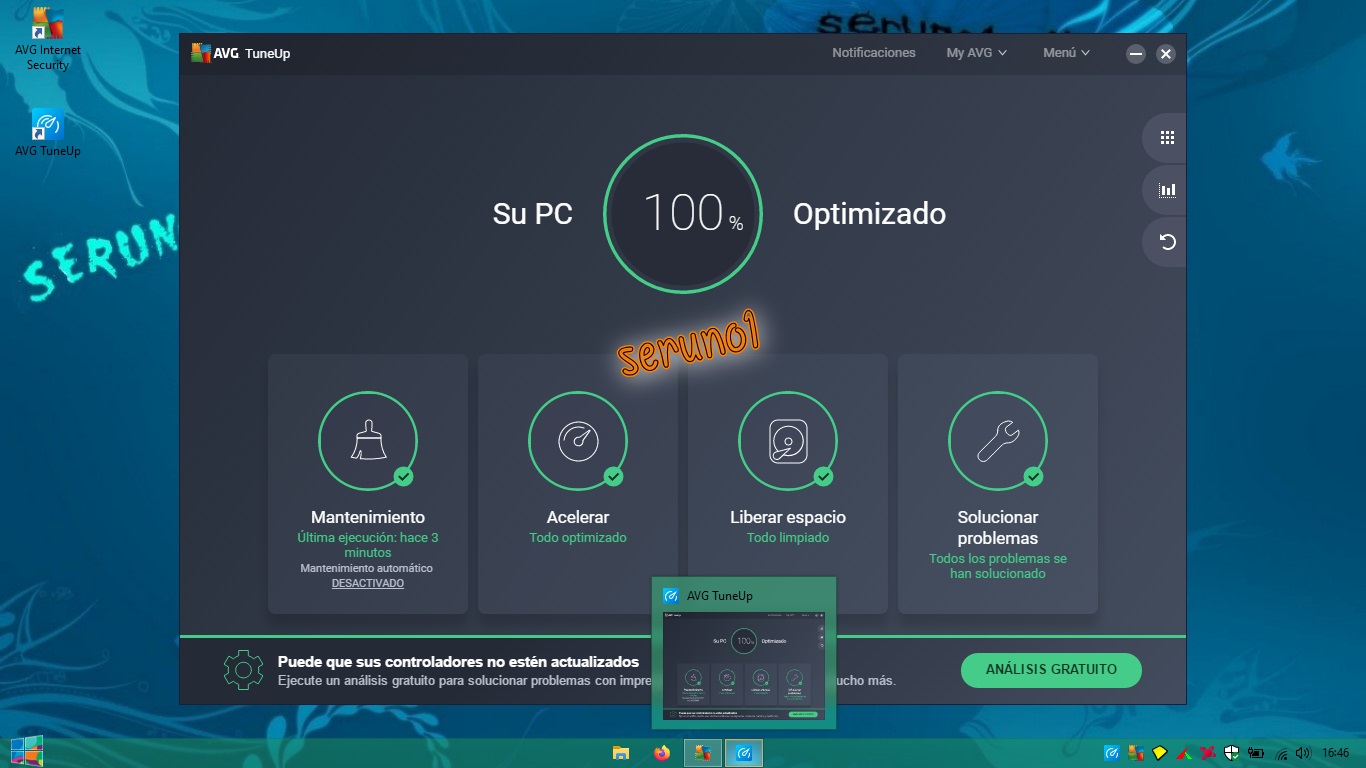1366x768 pixels.
Task: Open the Solucionar problemas card title
Action: click(x=998, y=528)
